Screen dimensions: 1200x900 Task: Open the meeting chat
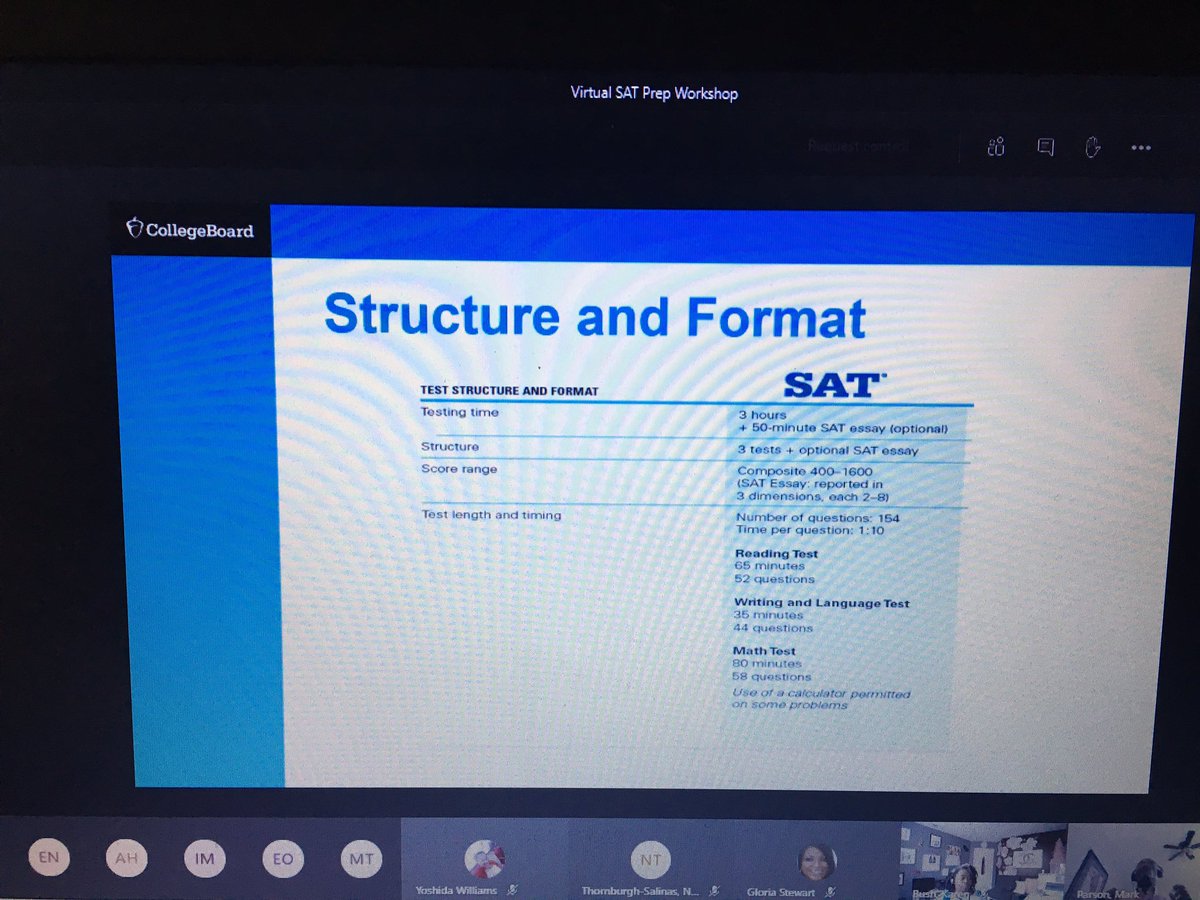(x=1046, y=147)
